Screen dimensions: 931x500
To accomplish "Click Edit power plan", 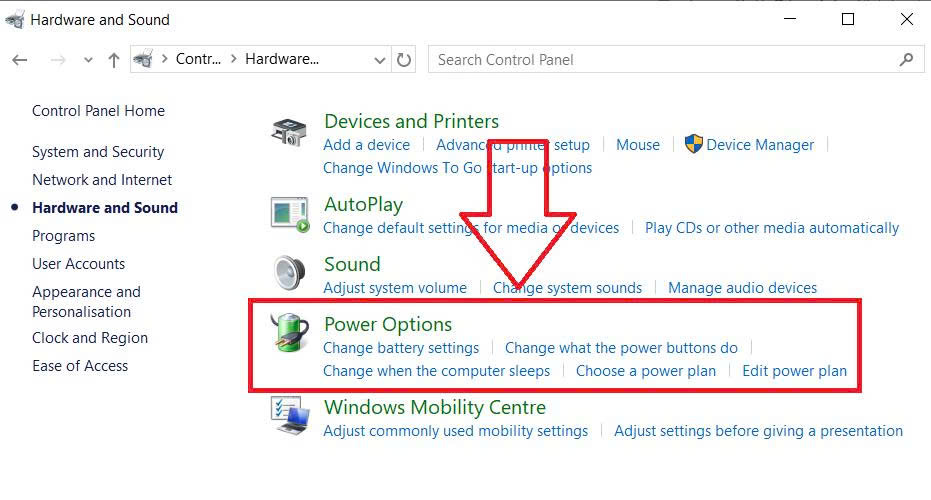I will click(794, 371).
